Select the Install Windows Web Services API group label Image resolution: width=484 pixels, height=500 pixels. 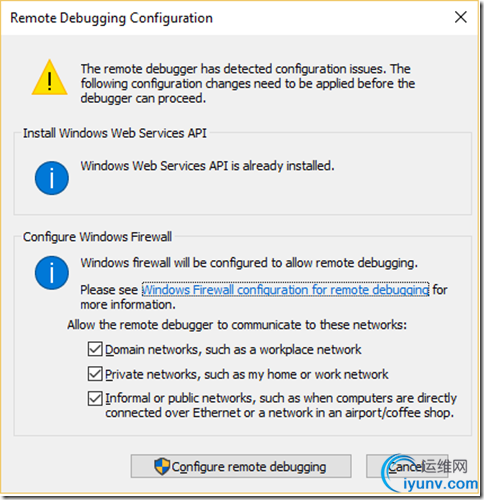[x=115, y=133]
